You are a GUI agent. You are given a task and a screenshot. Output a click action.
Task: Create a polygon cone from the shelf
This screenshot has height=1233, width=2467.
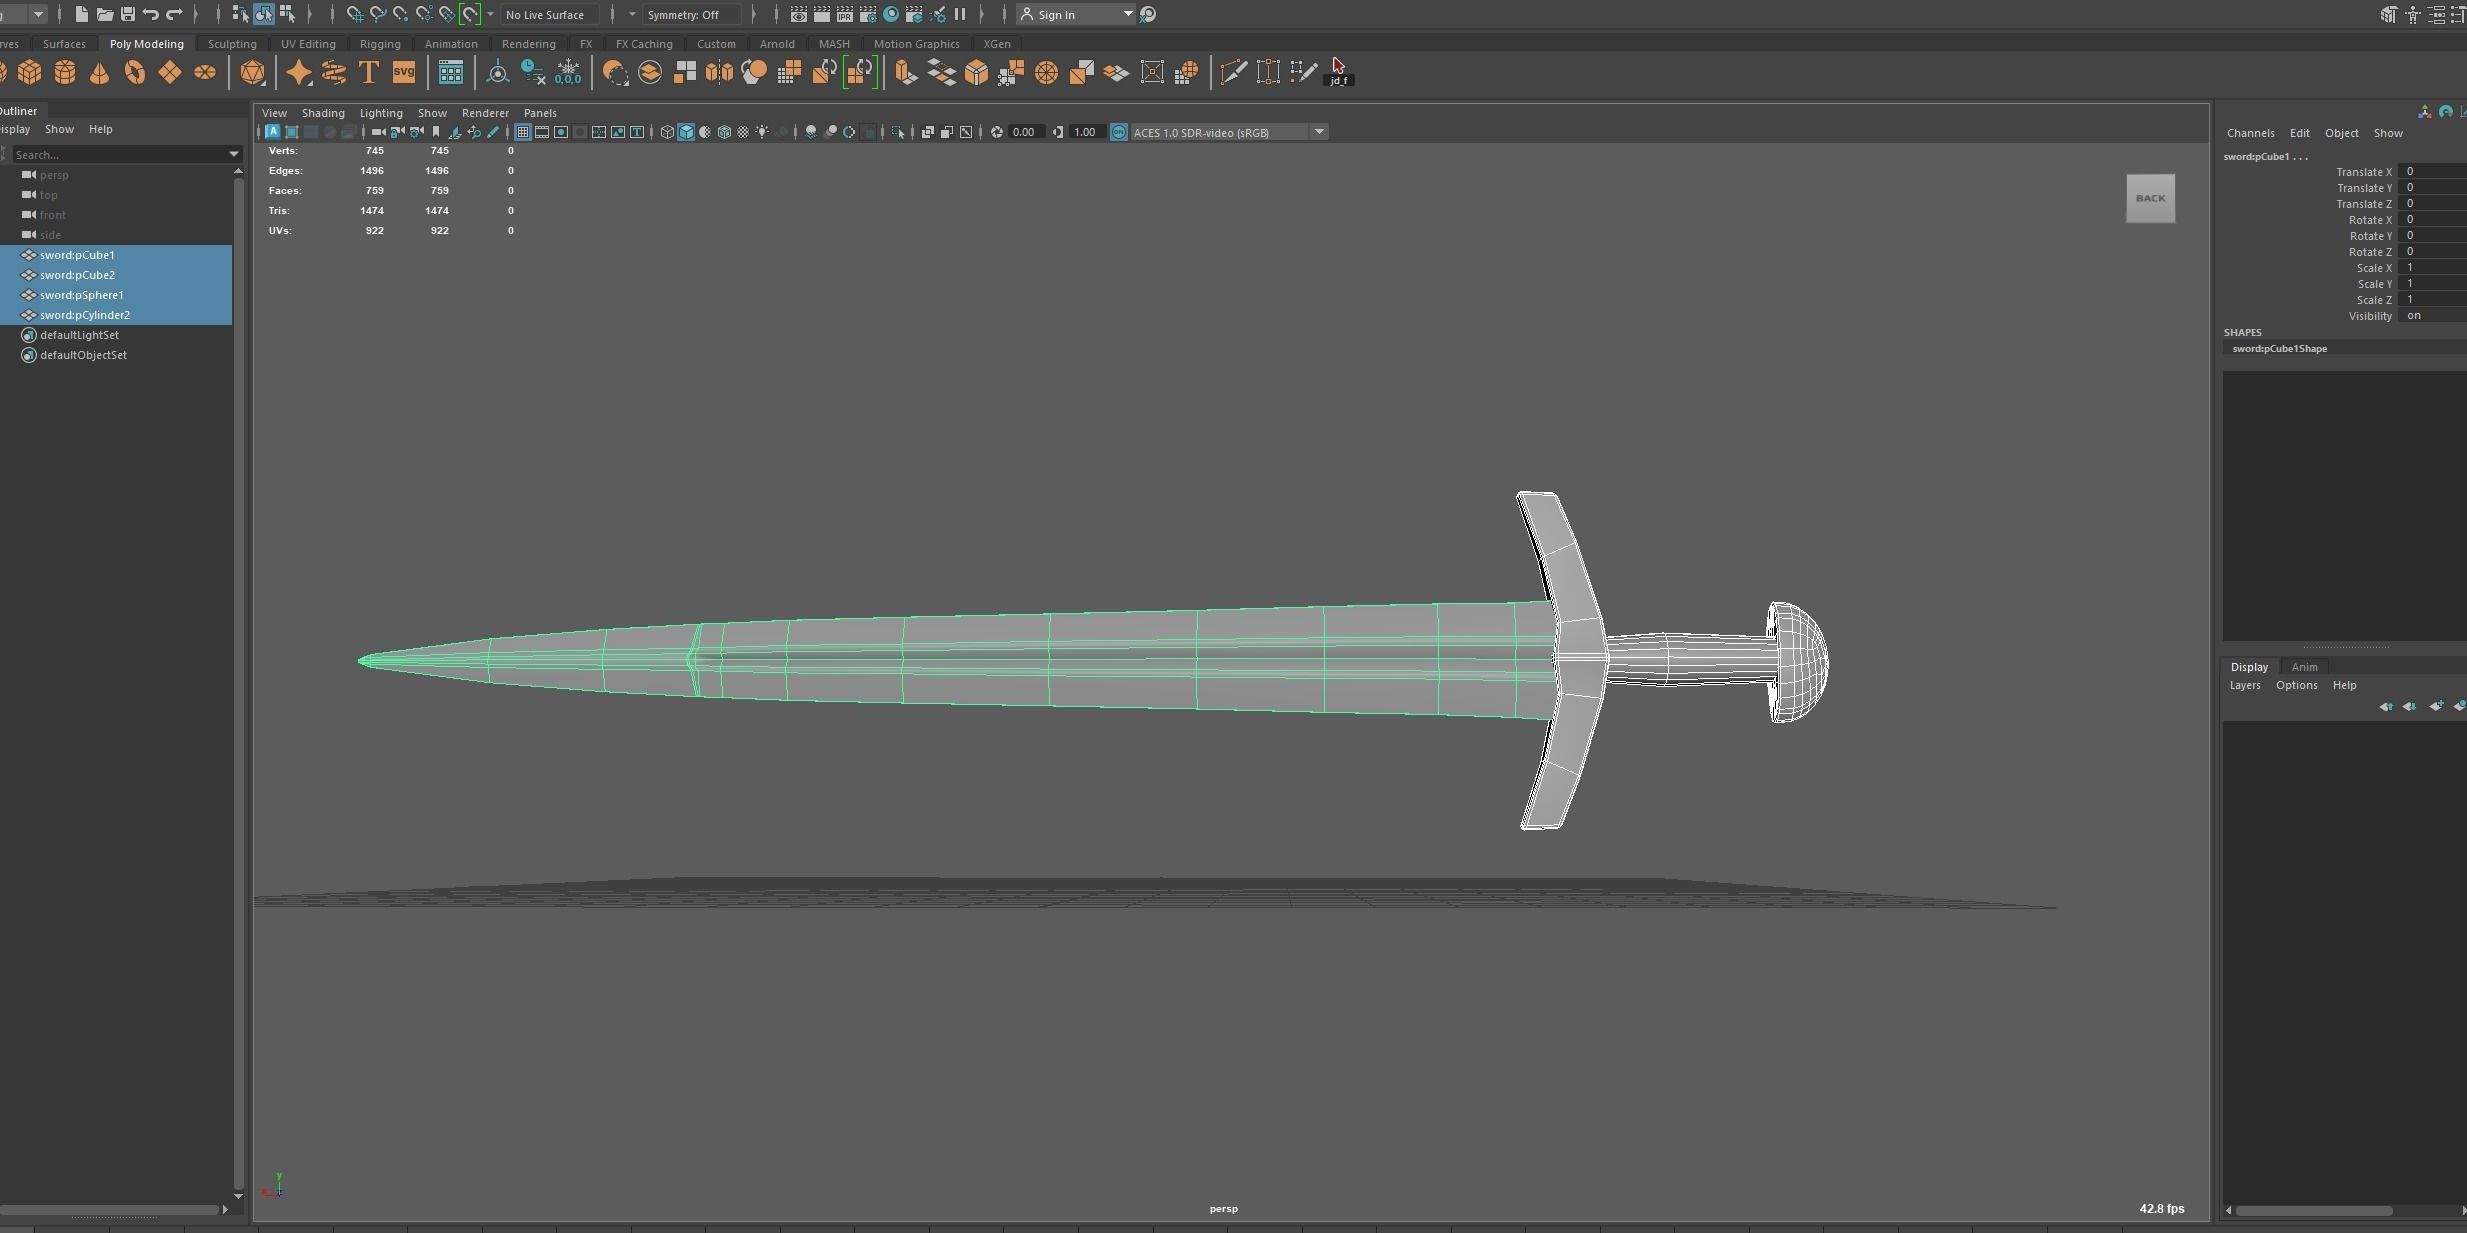point(100,72)
